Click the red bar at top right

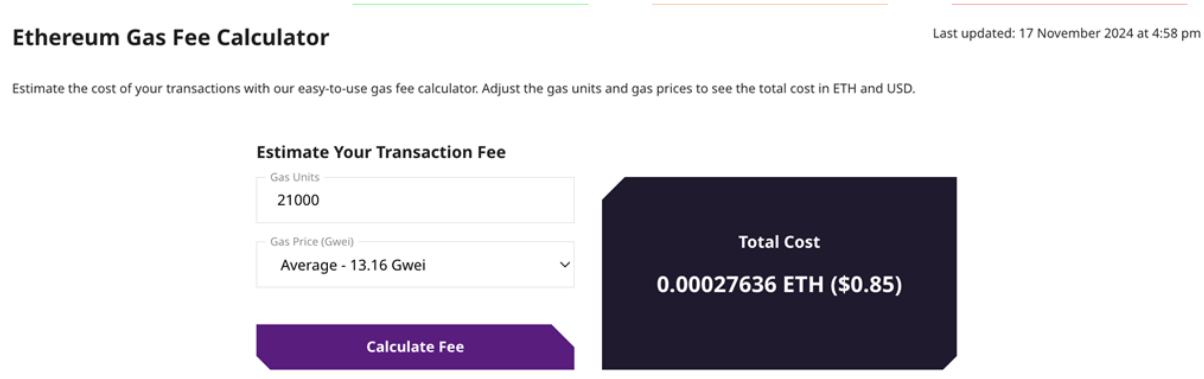pos(1070,3)
